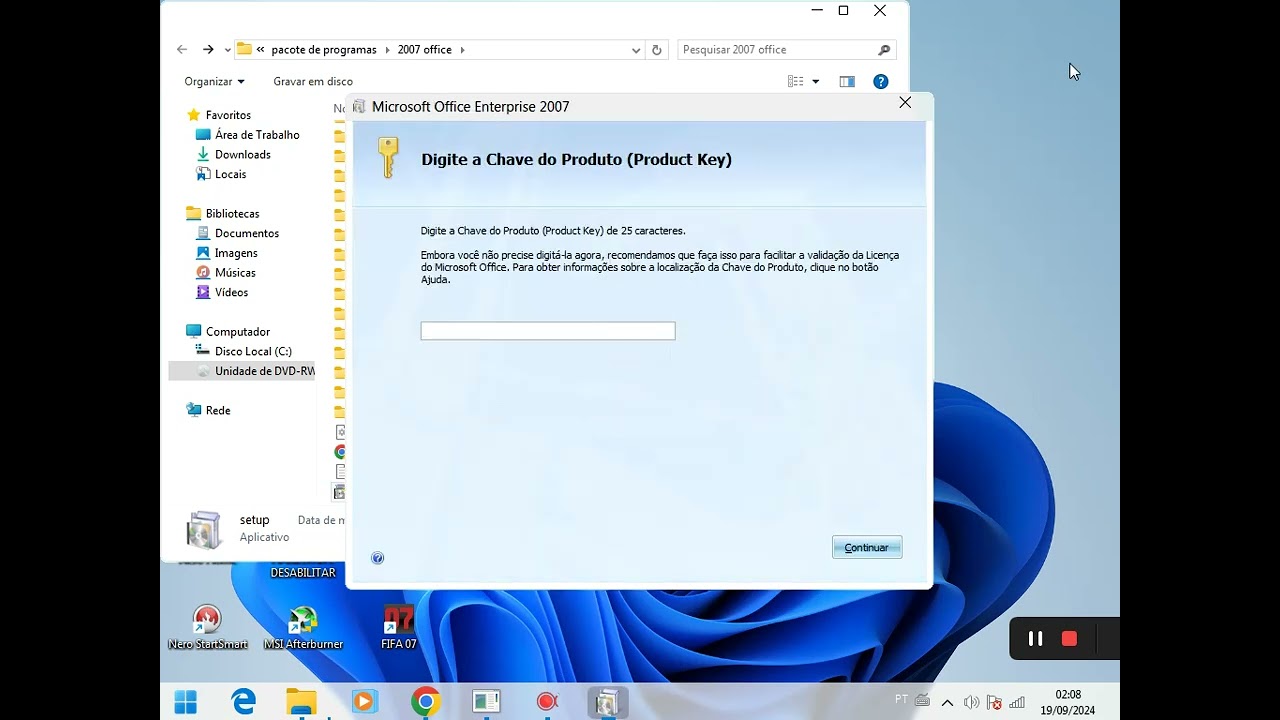Select Favoritos in the navigation pane
Image resolution: width=1280 pixels, height=720 pixels.
coord(228,115)
